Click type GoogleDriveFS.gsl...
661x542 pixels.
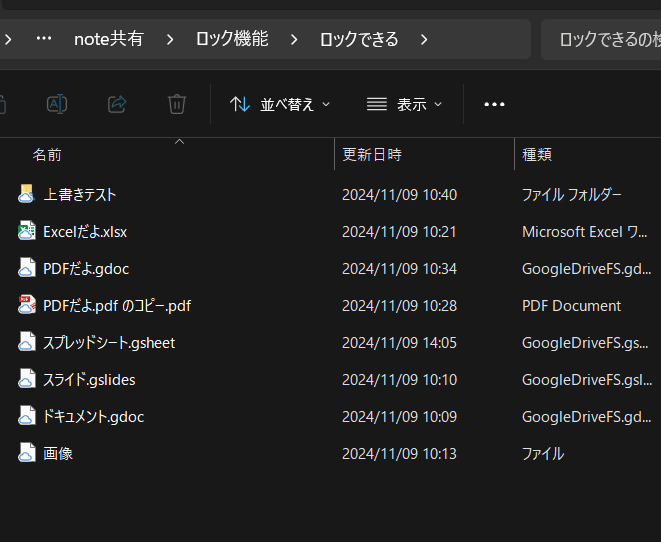[x=587, y=380]
